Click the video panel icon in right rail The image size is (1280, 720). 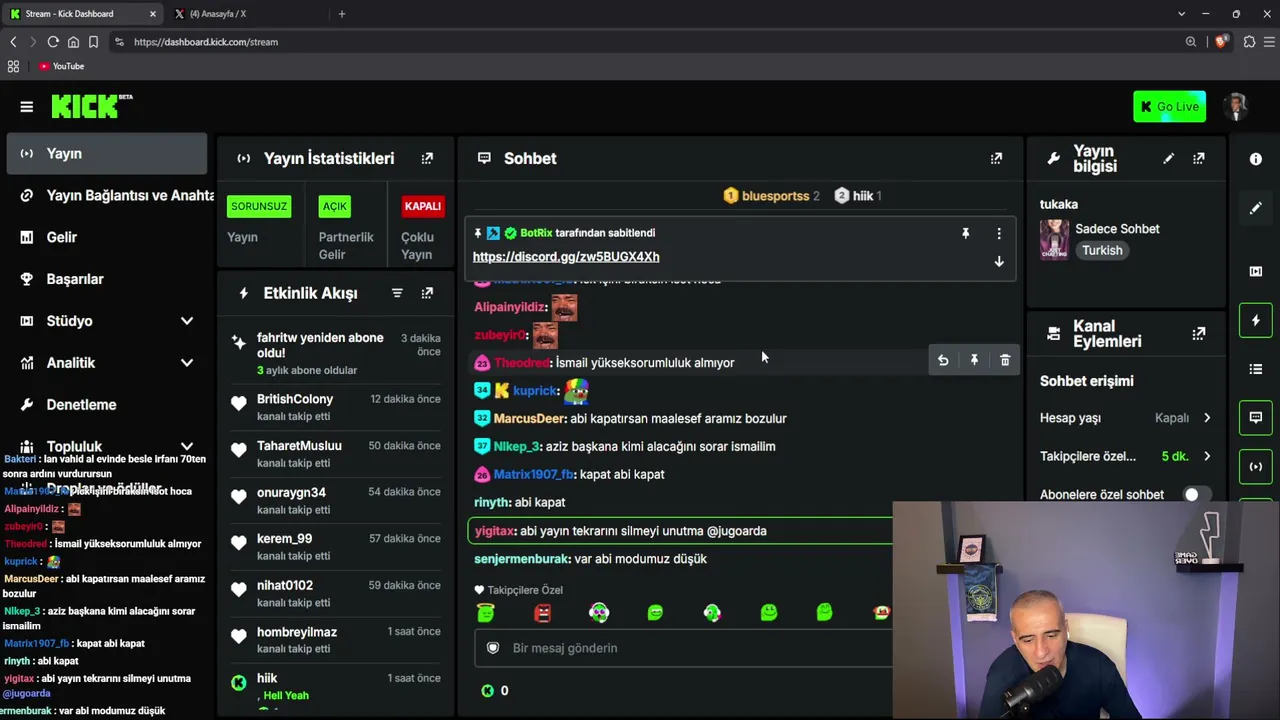coord(1256,271)
